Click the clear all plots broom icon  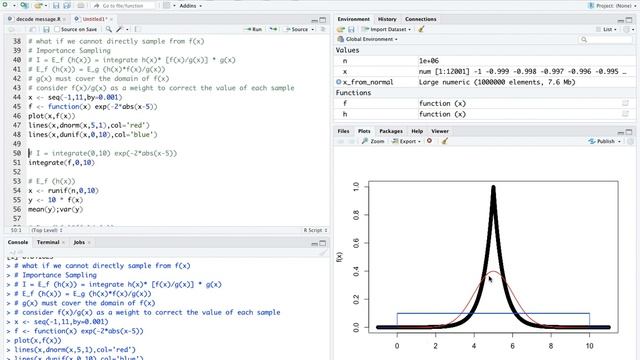[x=444, y=141]
